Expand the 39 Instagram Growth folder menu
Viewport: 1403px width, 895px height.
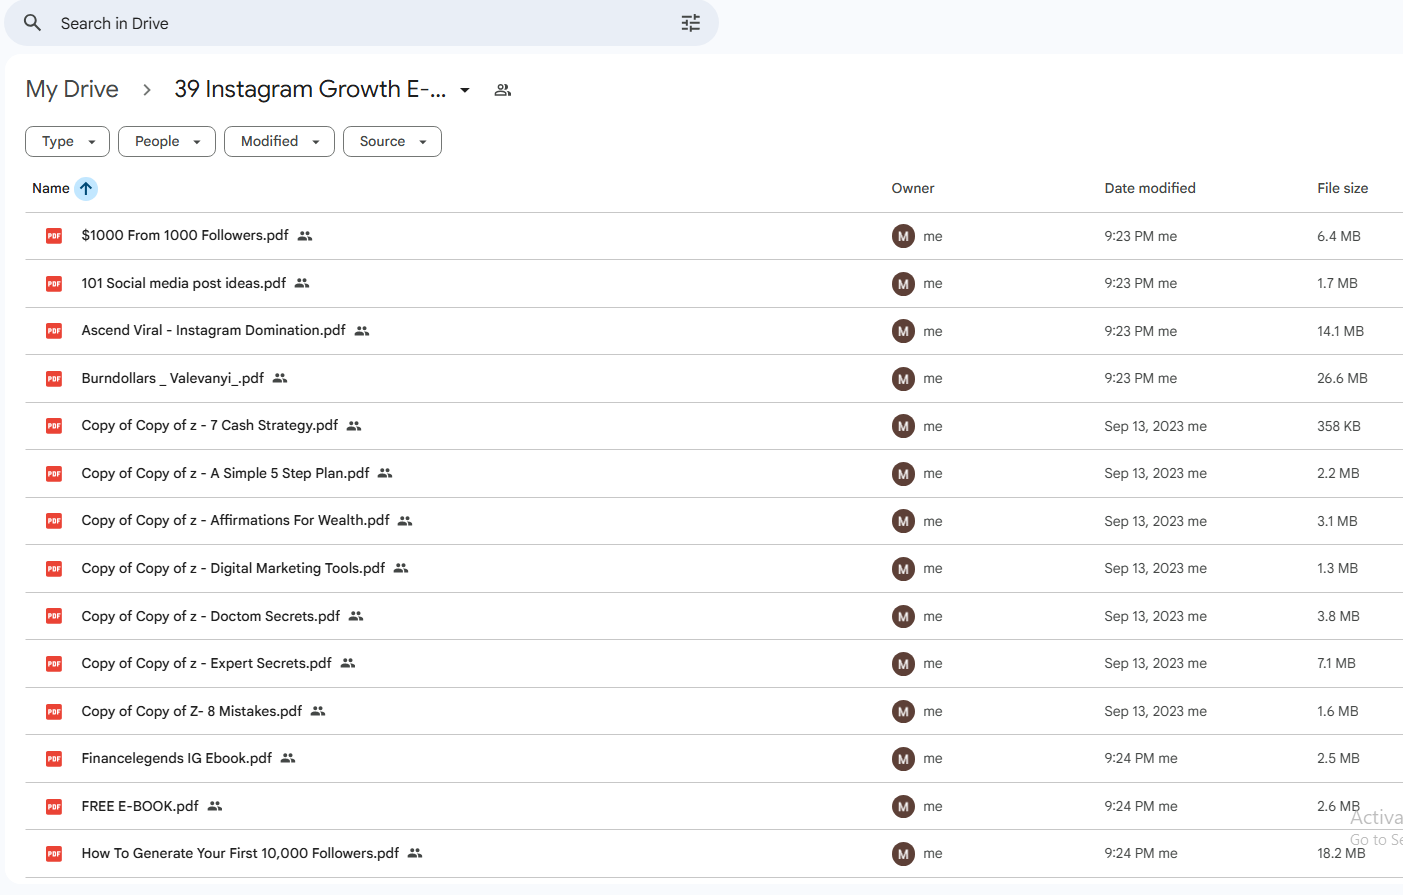click(x=465, y=90)
